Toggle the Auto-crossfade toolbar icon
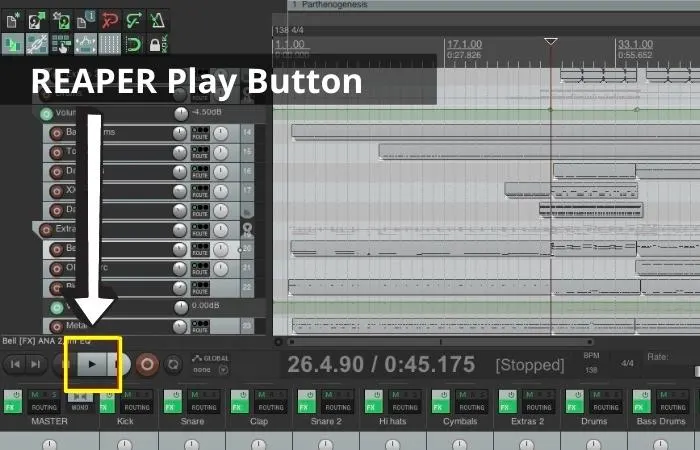This screenshot has width=700, height=450. point(12,44)
